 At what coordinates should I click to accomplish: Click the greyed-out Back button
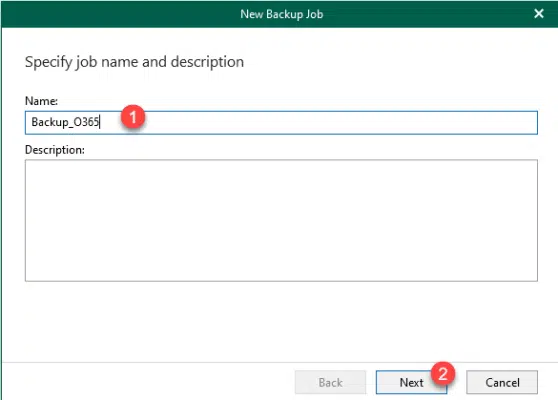[x=330, y=383]
